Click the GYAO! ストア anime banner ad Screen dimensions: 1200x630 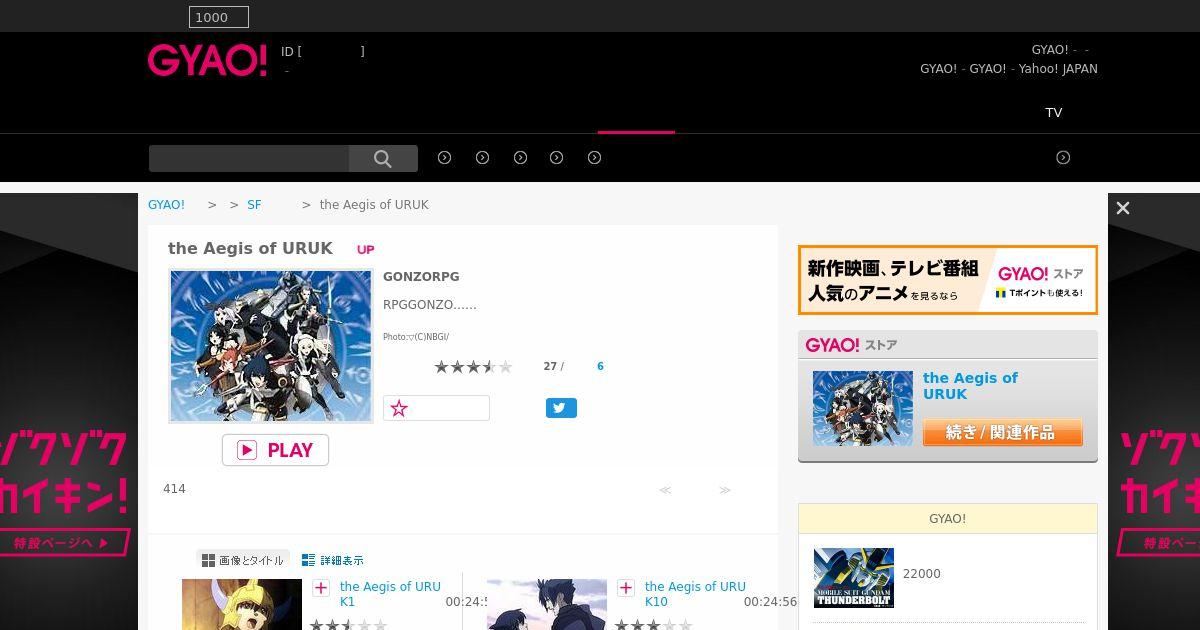click(x=948, y=280)
